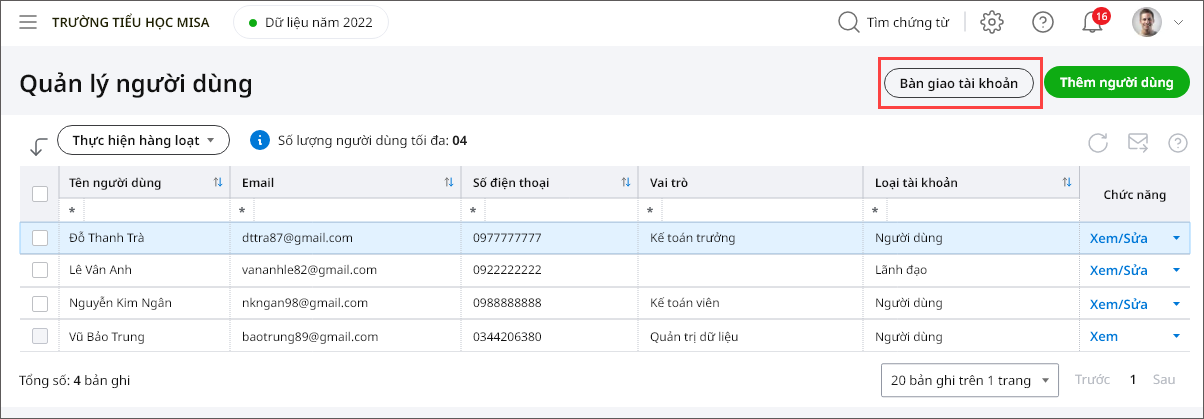Open the hamburger navigation menu
This screenshot has width=1204, height=419.
[x=28, y=22]
